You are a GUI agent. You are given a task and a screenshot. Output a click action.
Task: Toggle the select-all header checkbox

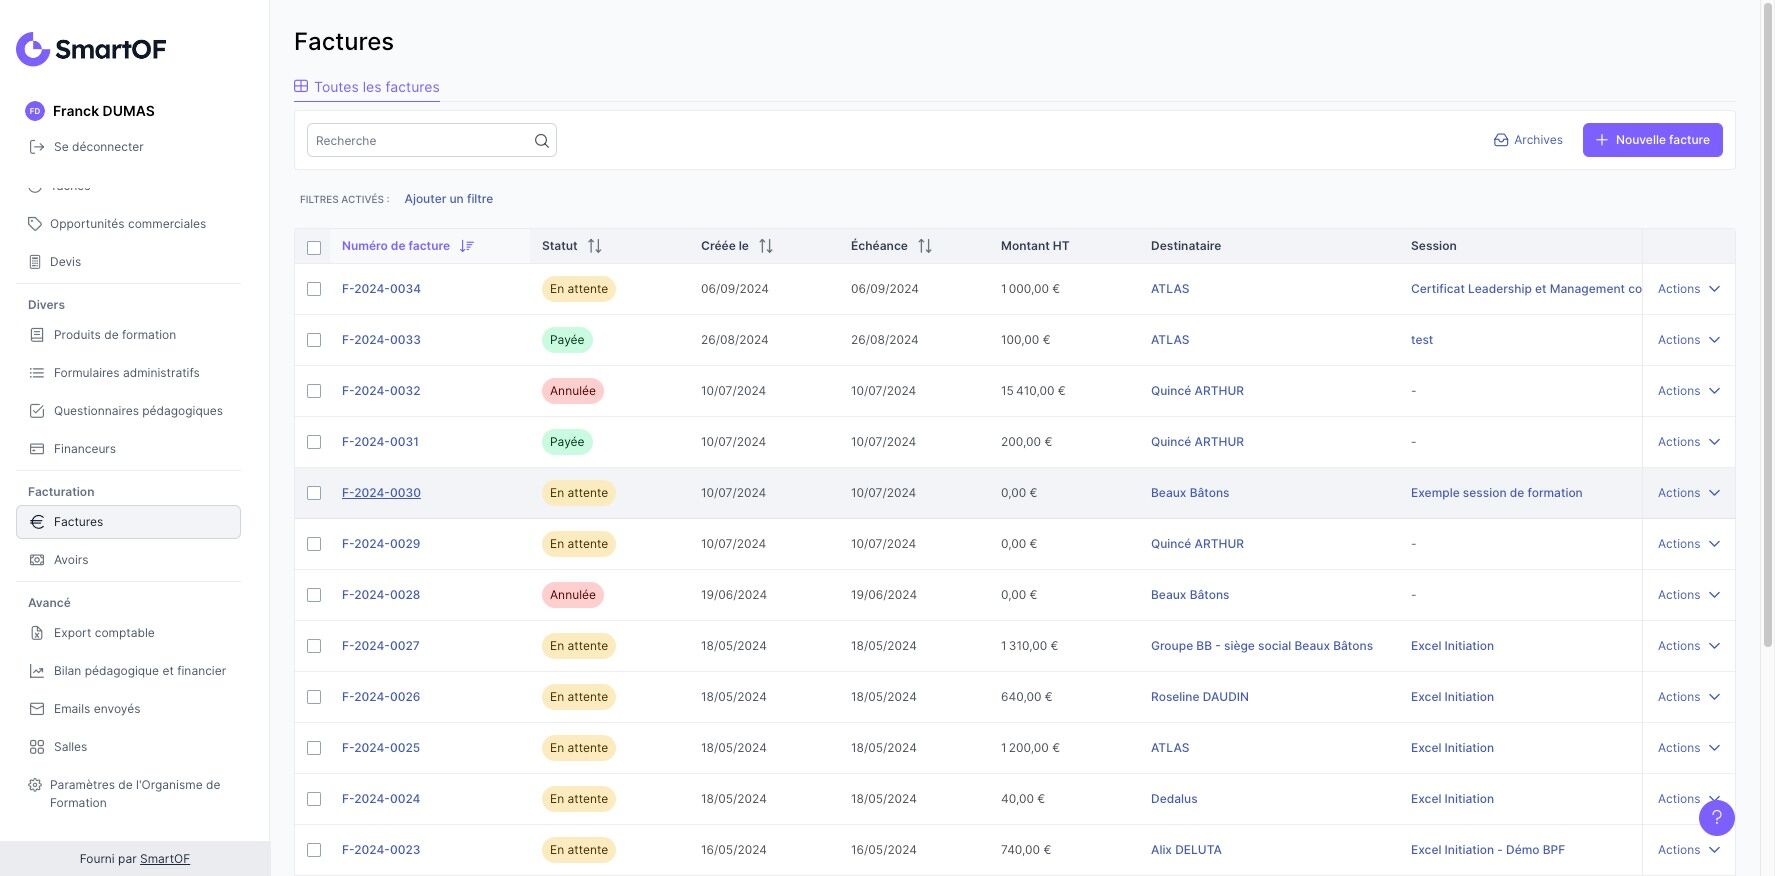pyautogui.click(x=314, y=247)
